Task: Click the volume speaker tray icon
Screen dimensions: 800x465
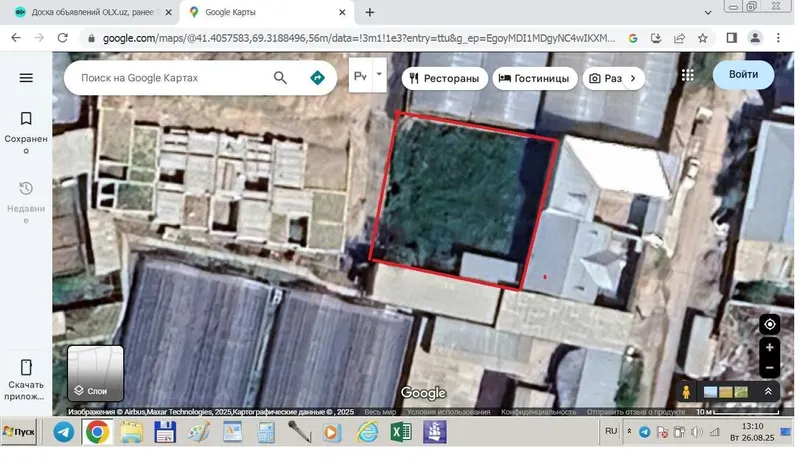Action: (696, 432)
